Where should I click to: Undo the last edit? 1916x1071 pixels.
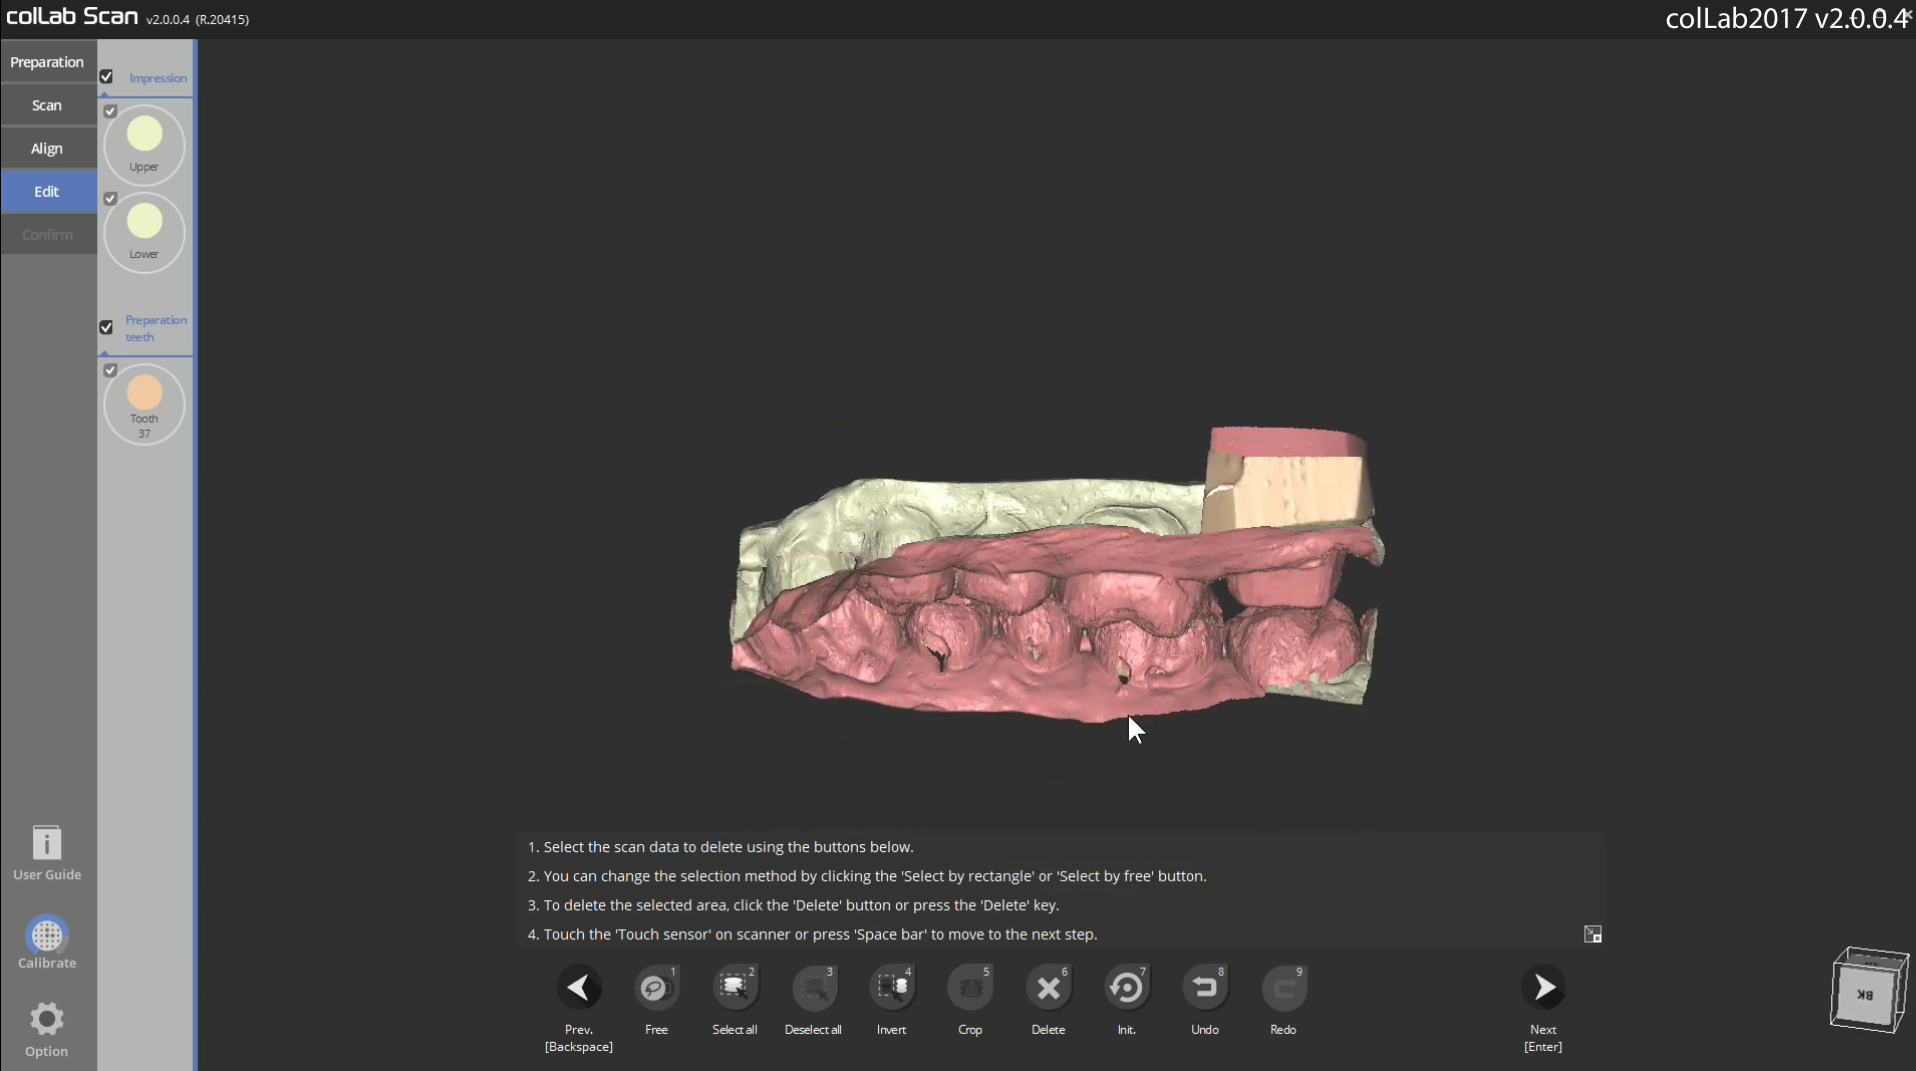[x=1205, y=988]
